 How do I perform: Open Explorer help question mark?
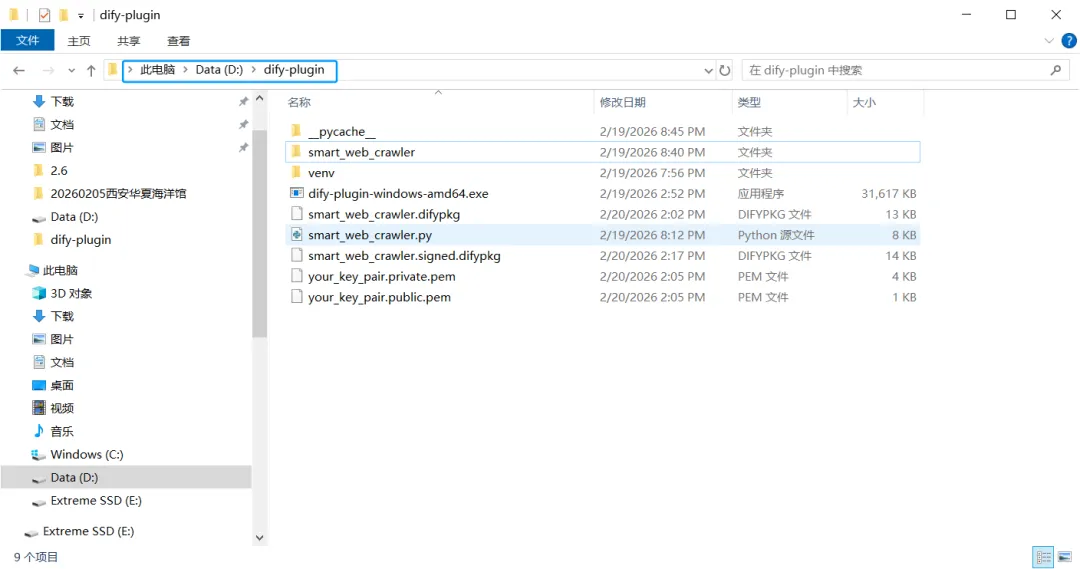(x=1068, y=41)
